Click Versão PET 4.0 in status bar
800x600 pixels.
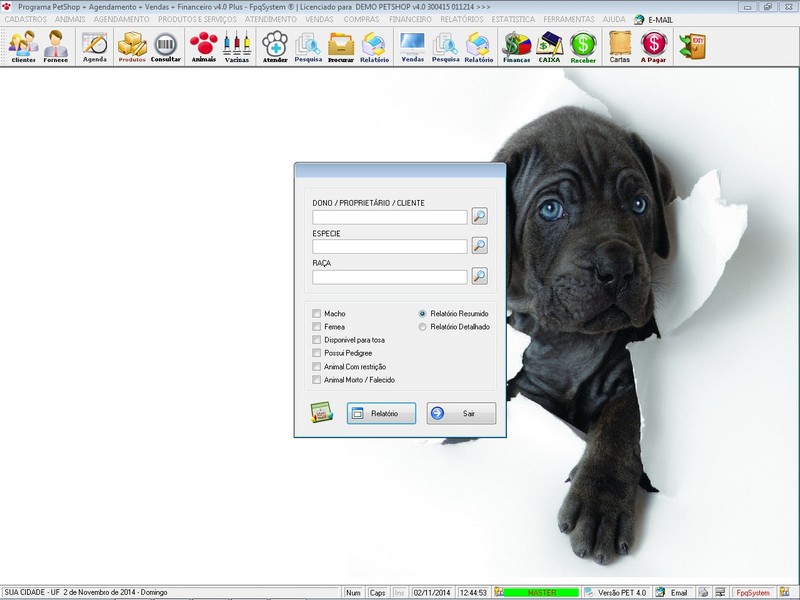(617, 592)
